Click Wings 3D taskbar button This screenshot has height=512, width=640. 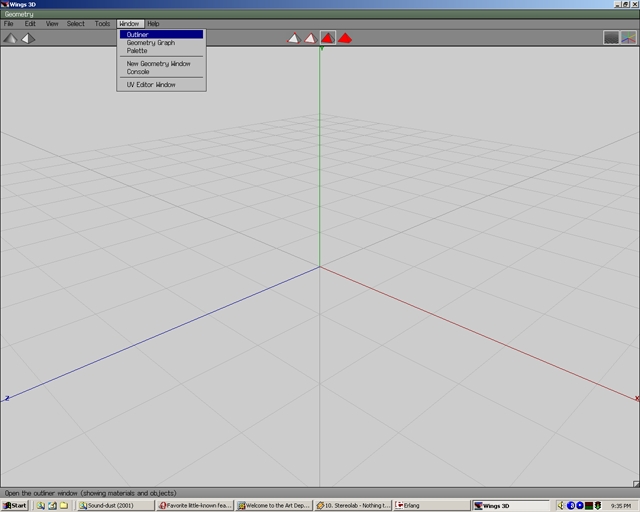511,505
